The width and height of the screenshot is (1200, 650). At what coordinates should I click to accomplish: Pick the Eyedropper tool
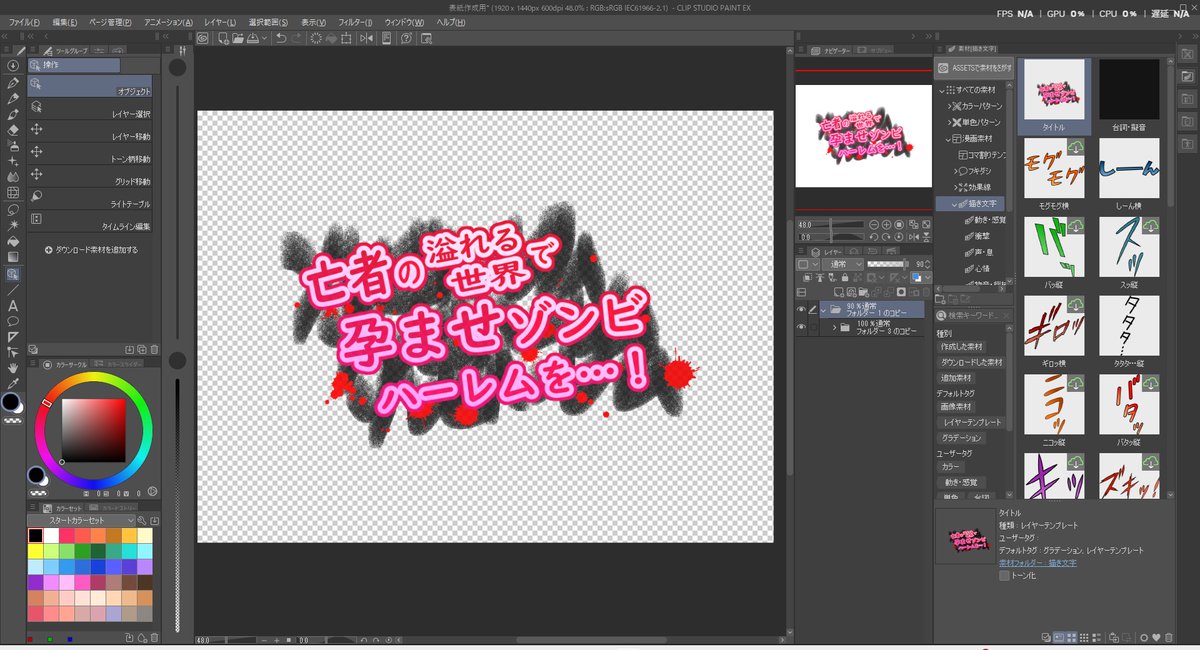(13, 383)
